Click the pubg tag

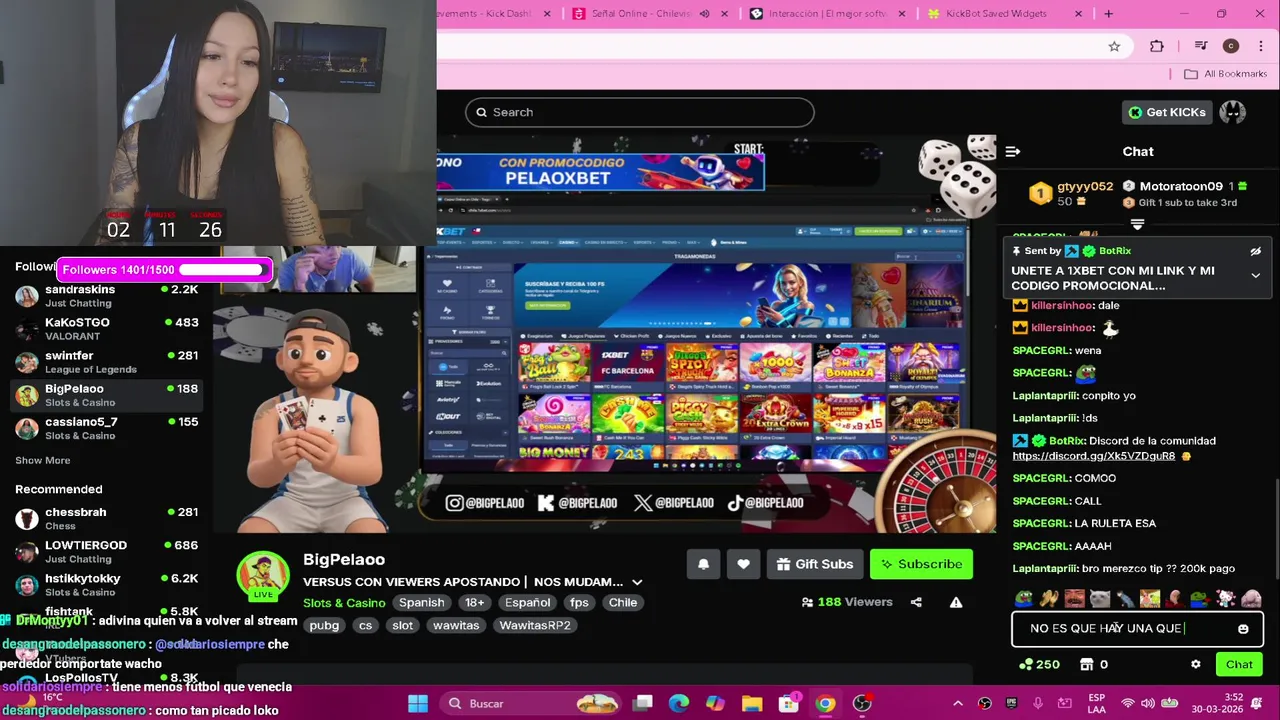click(324, 625)
